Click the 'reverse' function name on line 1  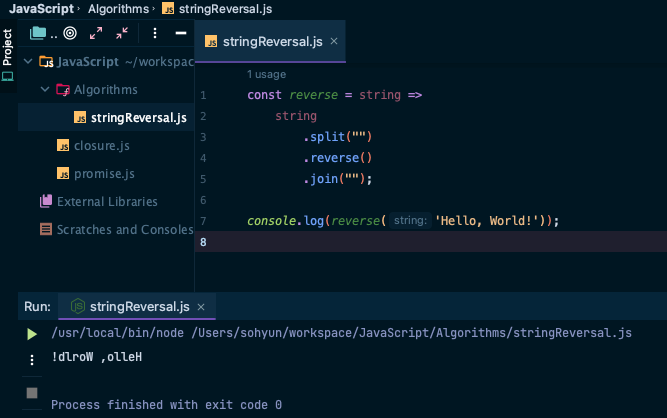314,95
